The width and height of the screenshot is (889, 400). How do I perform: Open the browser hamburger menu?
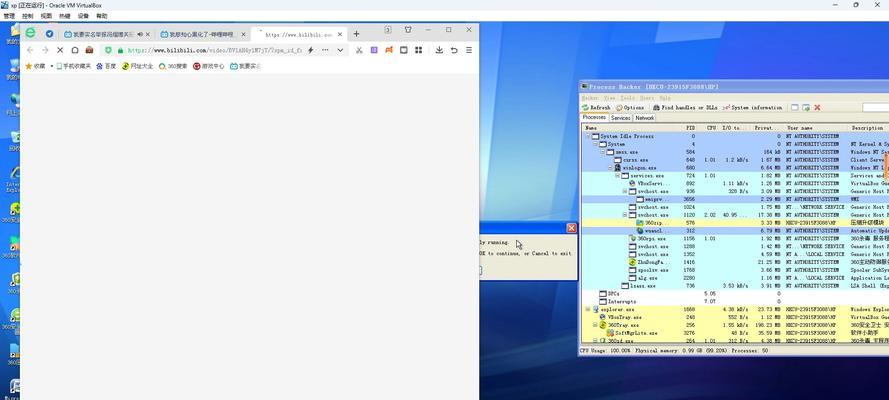469,50
